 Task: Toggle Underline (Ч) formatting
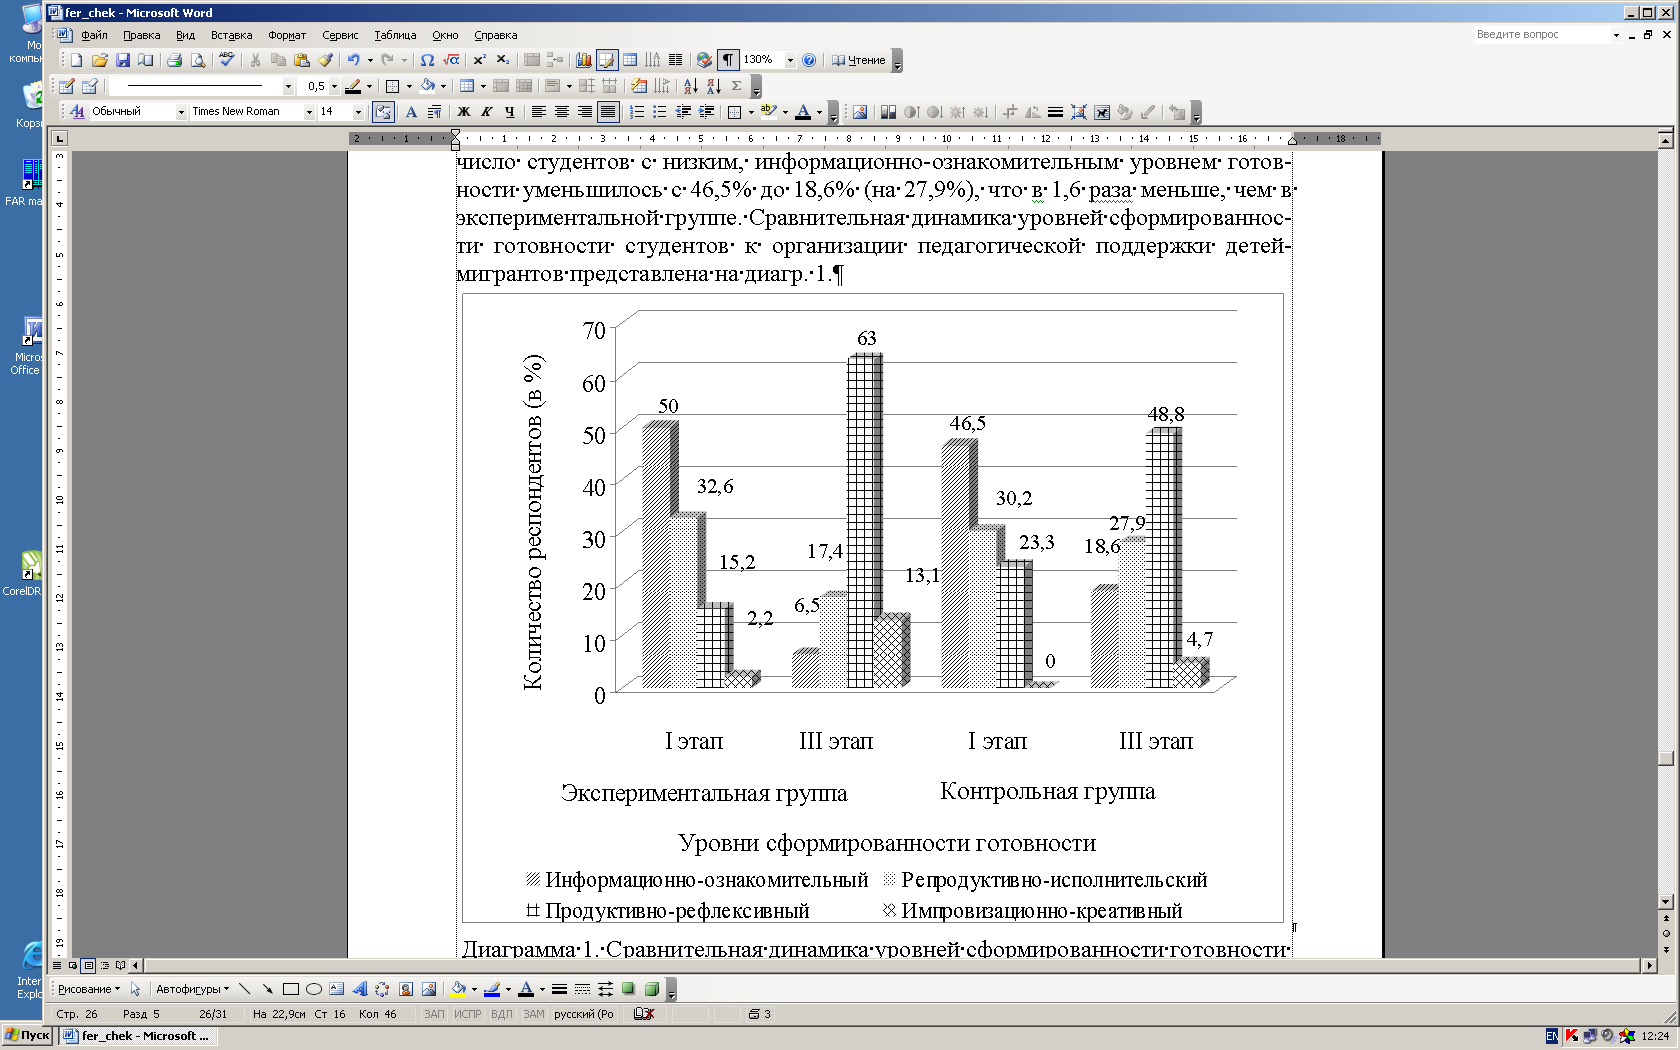(509, 112)
